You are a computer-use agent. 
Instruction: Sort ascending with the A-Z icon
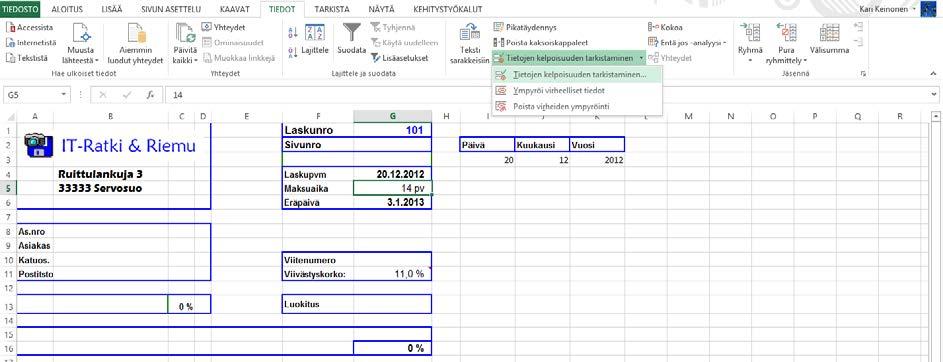click(293, 33)
